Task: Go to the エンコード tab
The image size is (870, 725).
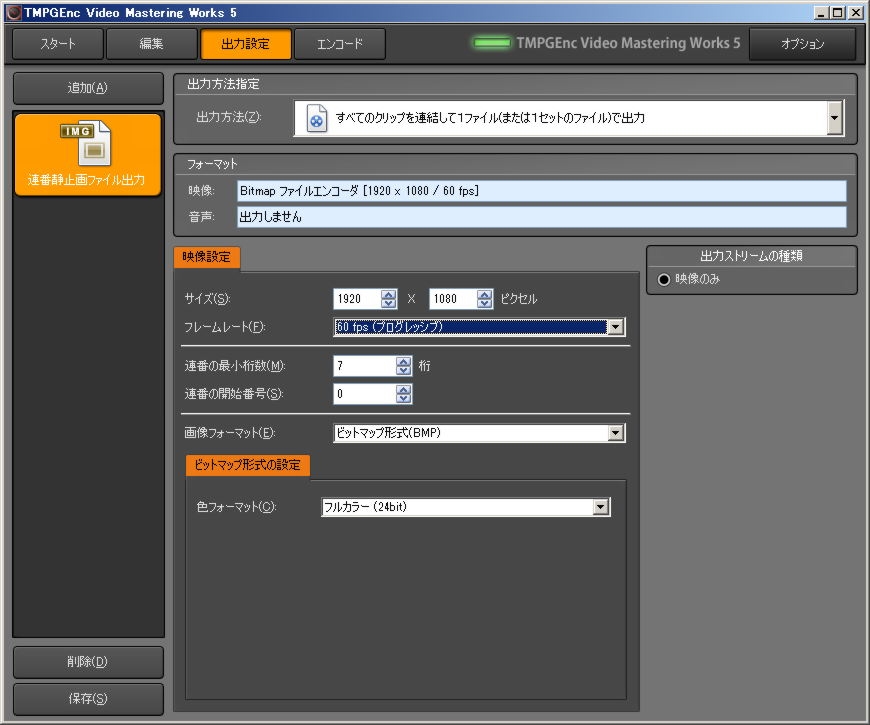Action: point(340,44)
